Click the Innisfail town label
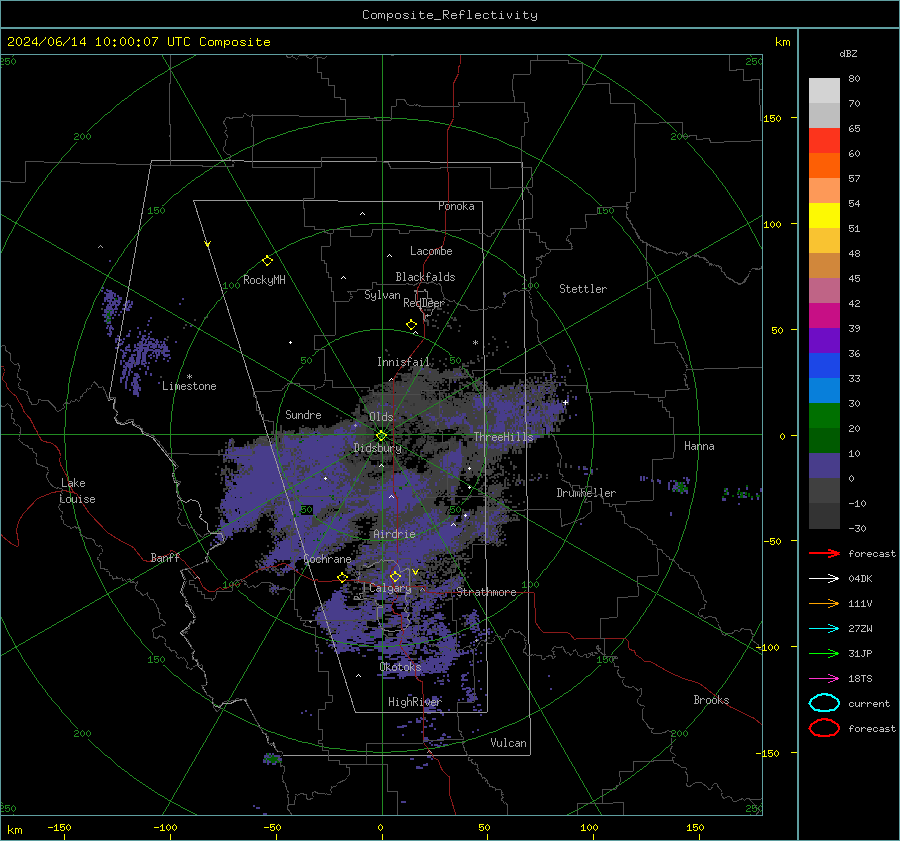This screenshot has width=900, height=841. click(403, 362)
